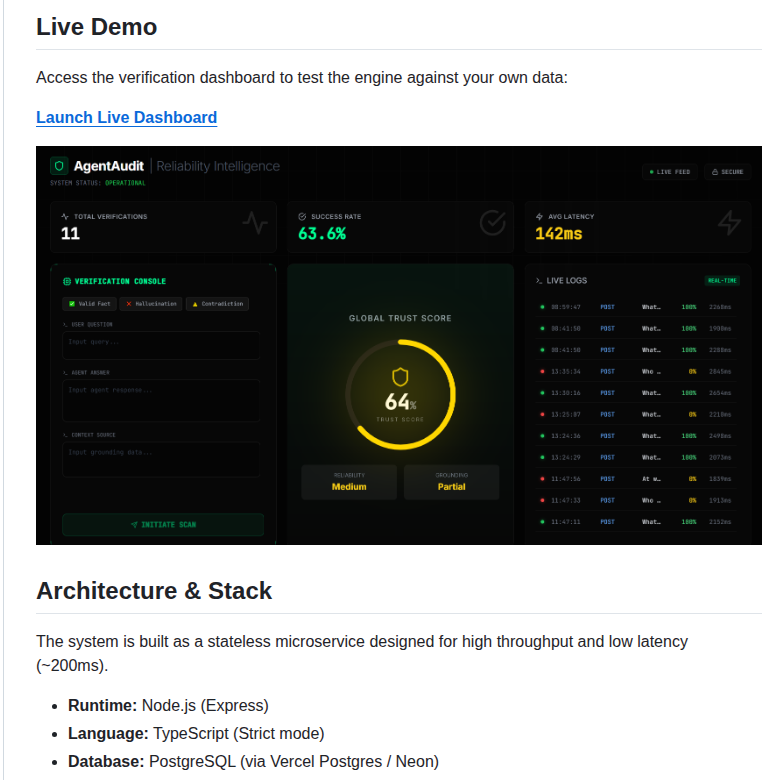Viewport: 782px width, 780px height.
Task: Click the Live Logs terminal icon
Action: pyautogui.click(x=539, y=281)
